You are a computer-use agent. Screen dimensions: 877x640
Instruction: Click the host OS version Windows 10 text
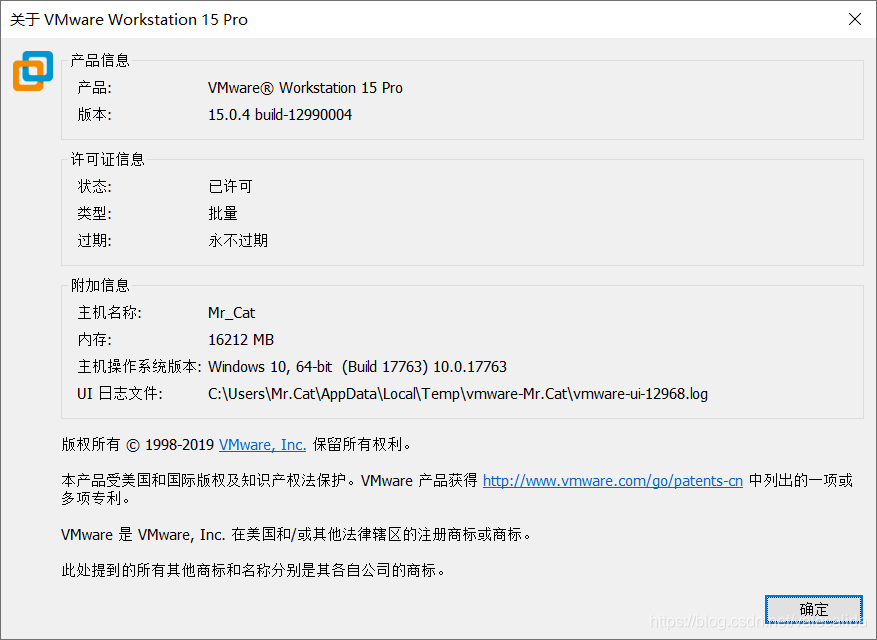(357, 366)
